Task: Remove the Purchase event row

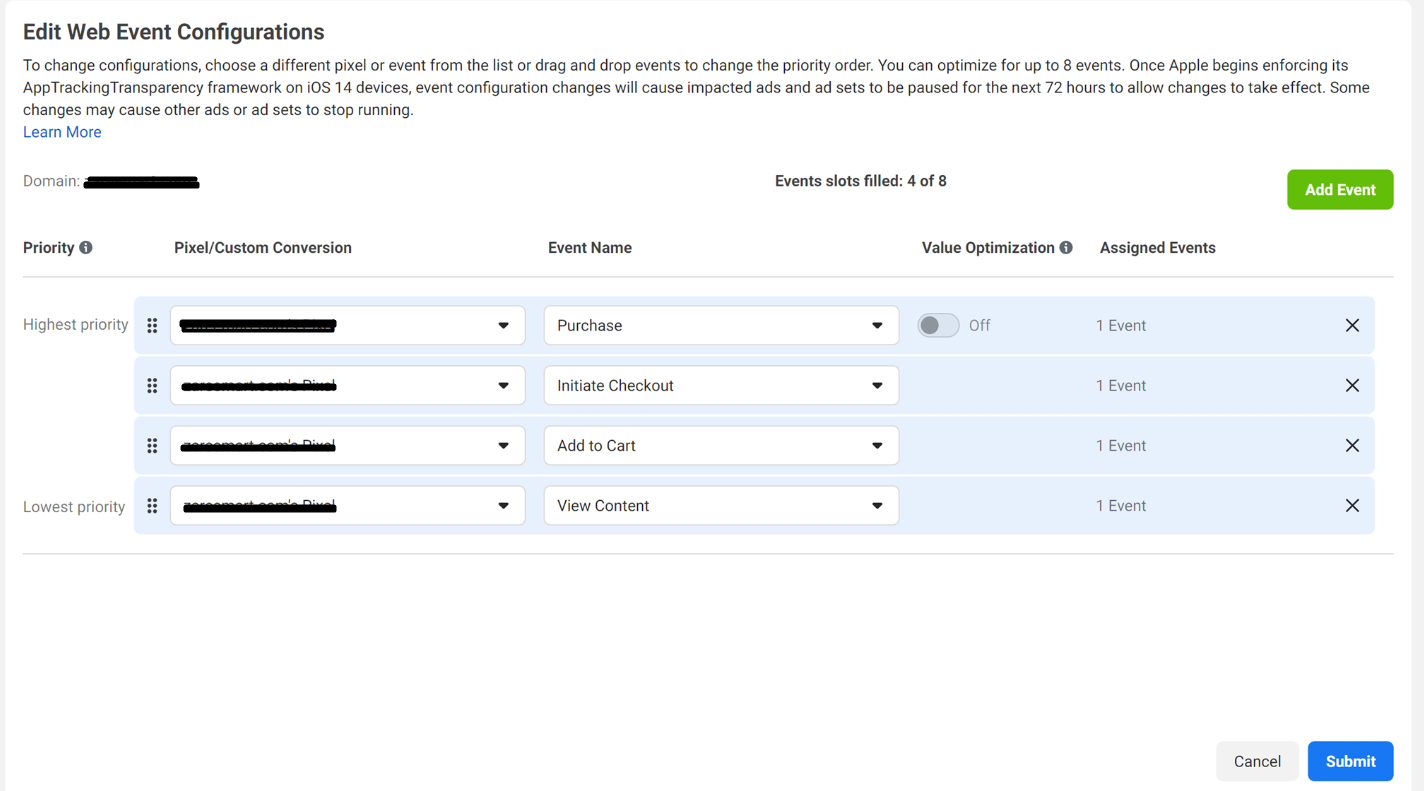Action: (1352, 326)
